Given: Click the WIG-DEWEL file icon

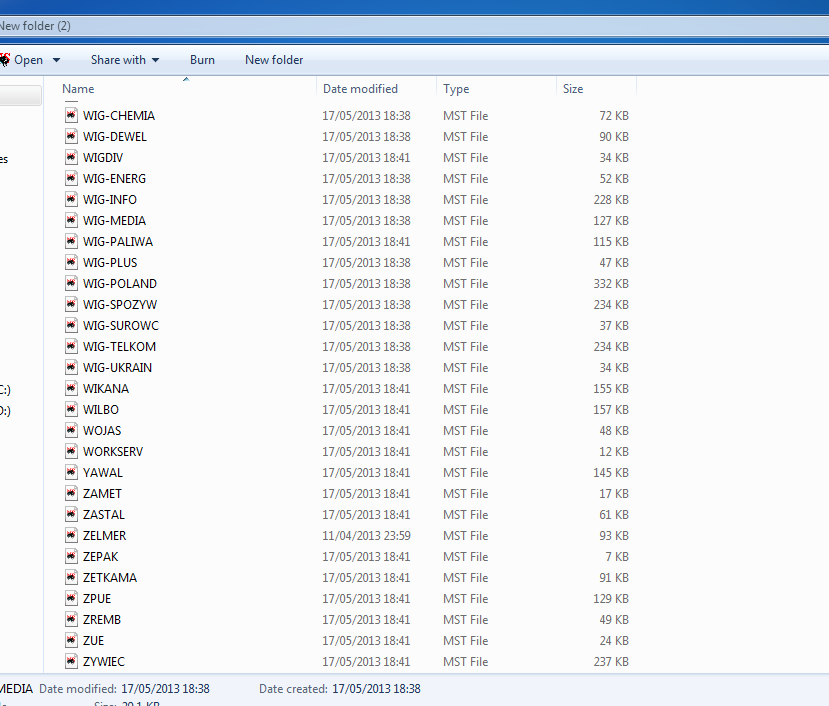Looking at the screenshot, I should pos(71,136).
